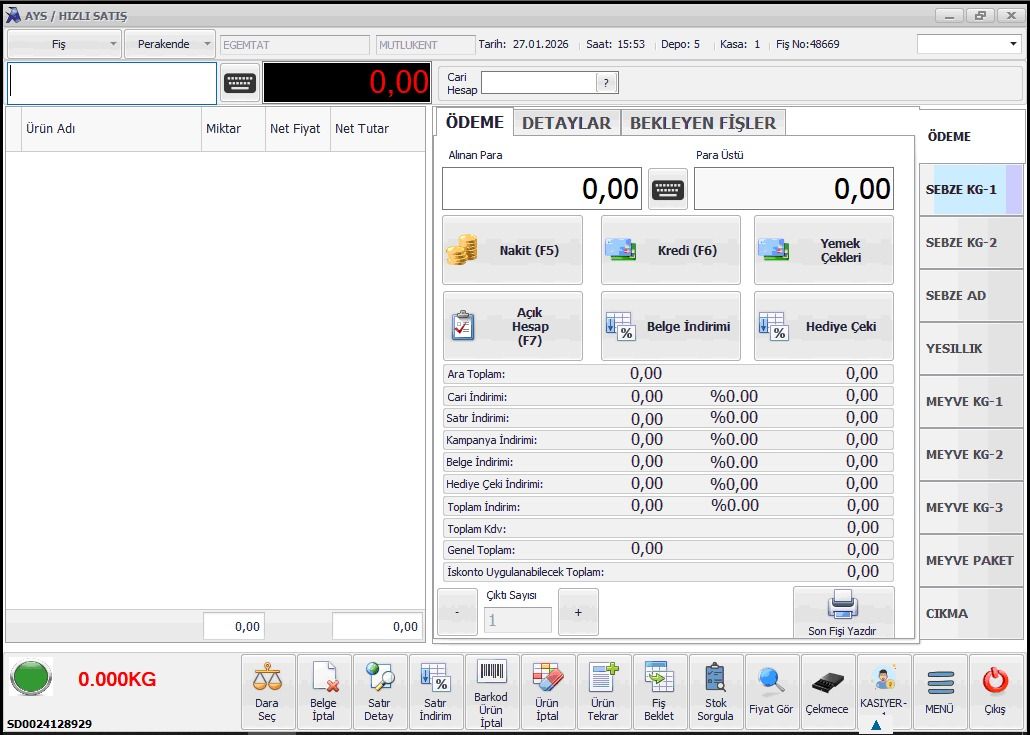The width and height of the screenshot is (1030, 735).
Task: Open on-screen keyboard next to Alınan Para
Action: (667, 189)
